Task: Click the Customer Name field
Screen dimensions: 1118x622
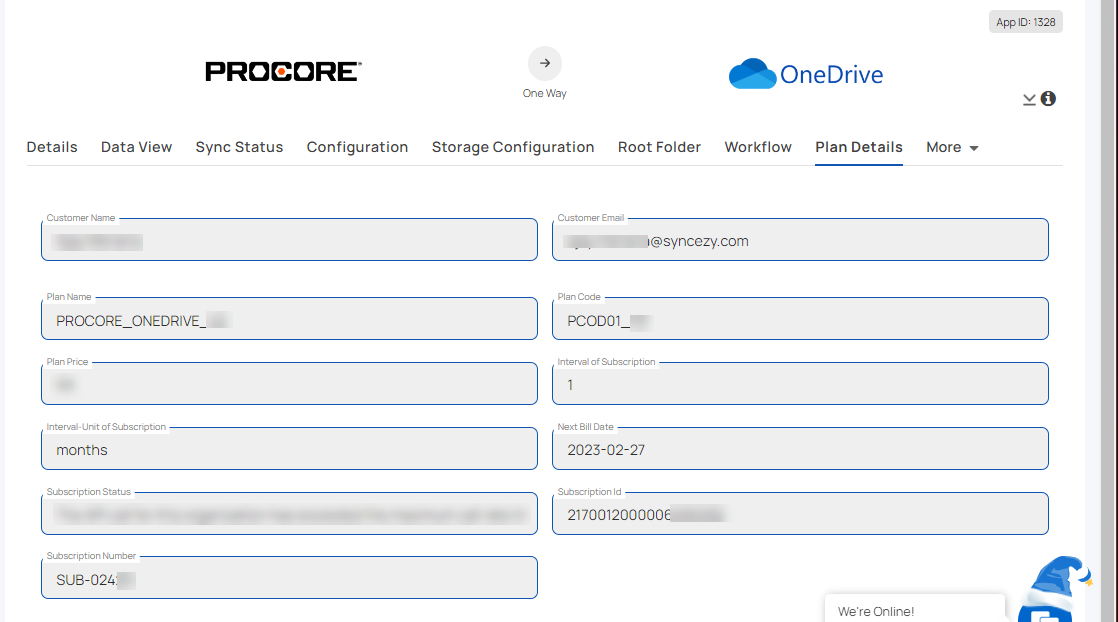Action: [x=289, y=240]
